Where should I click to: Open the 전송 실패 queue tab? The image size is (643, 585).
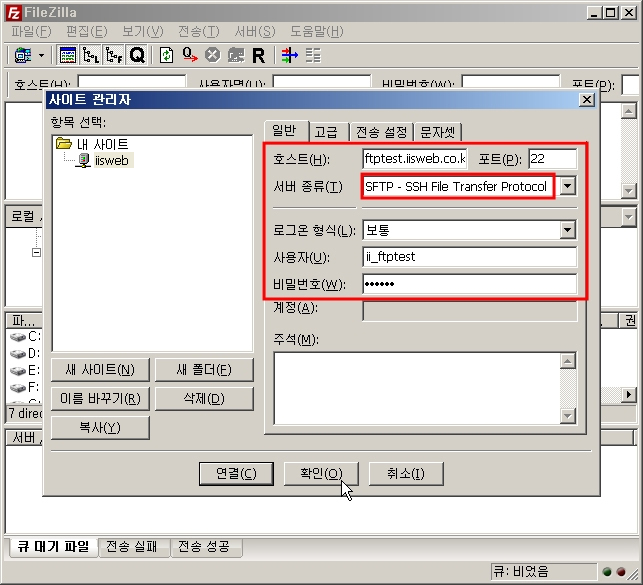[133, 547]
